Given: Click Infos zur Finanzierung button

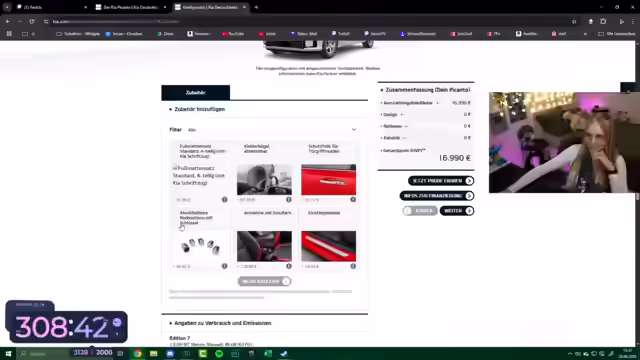Looking at the screenshot, I should tap(437, 196).
